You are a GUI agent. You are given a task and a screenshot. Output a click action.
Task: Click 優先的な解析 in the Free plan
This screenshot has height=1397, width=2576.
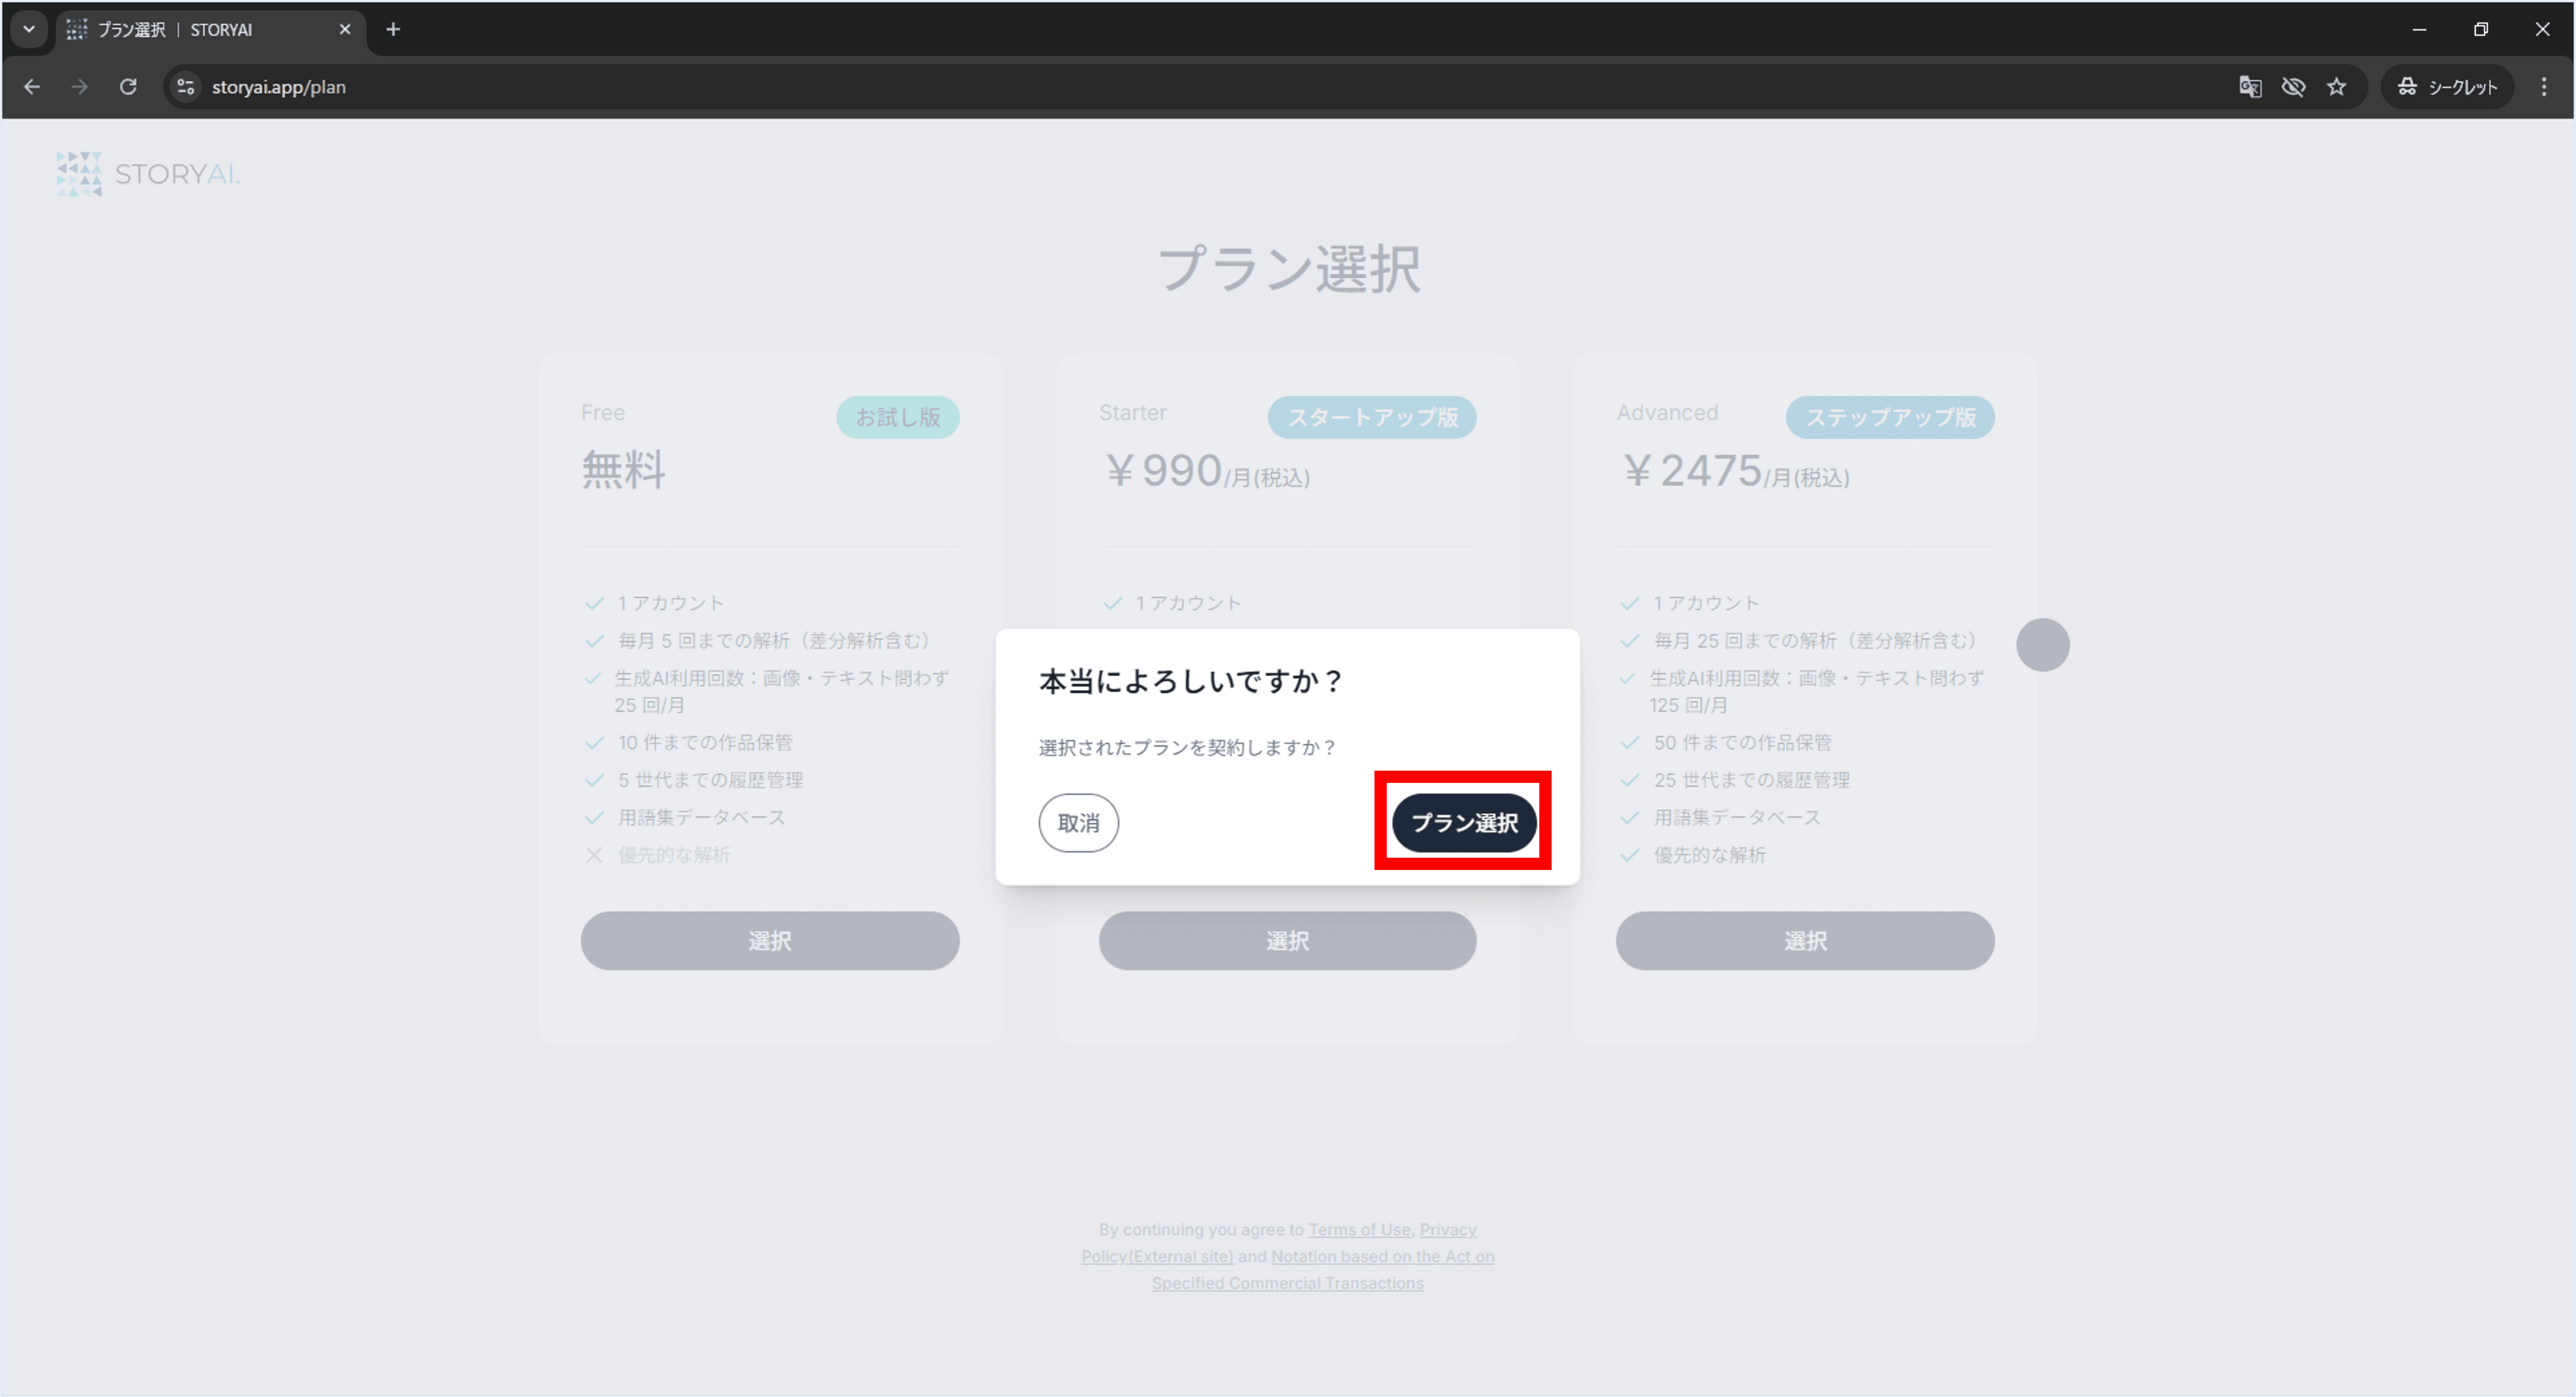tap(674, 855)
